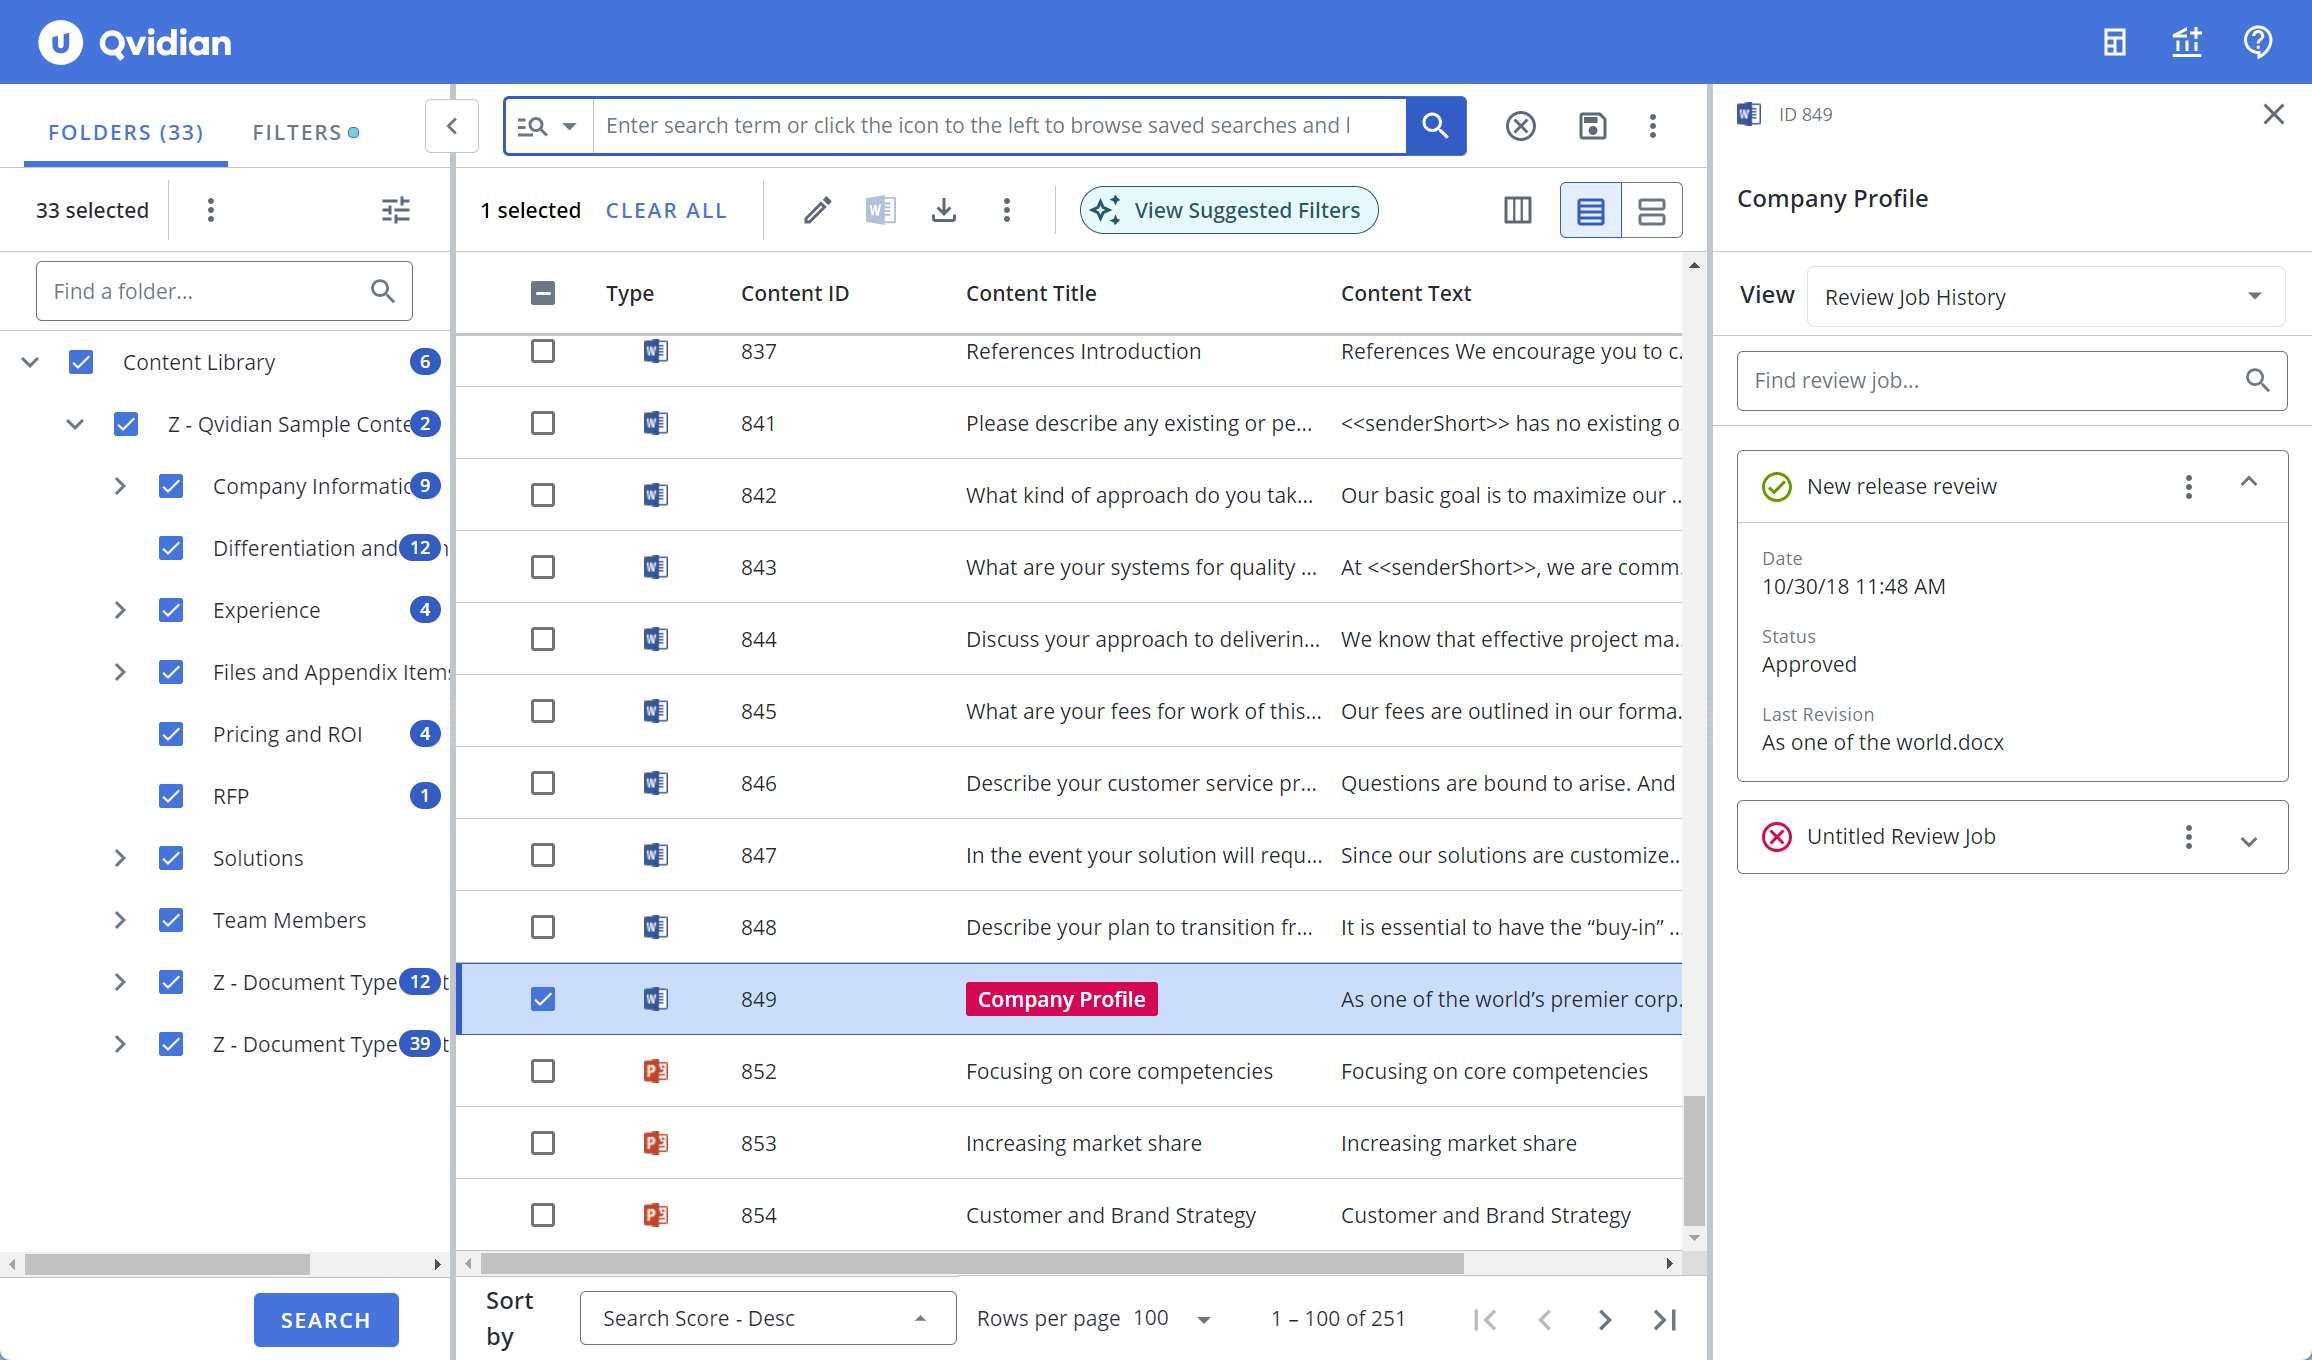Switch to the Filters tab
2312x1360 pixels.
(305, 132)
